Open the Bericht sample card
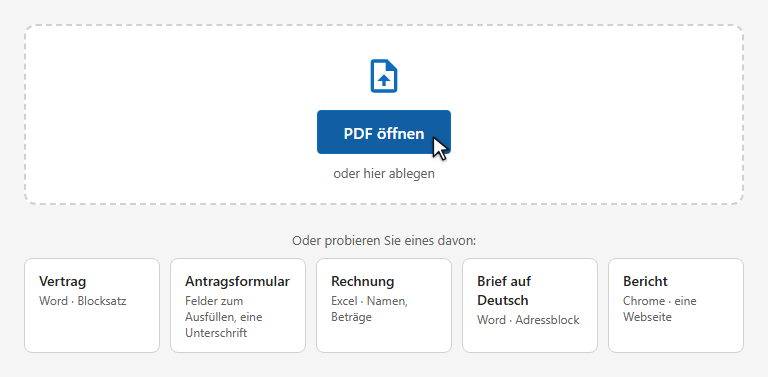This screenshot has width=768, height=377. (676, 306)
